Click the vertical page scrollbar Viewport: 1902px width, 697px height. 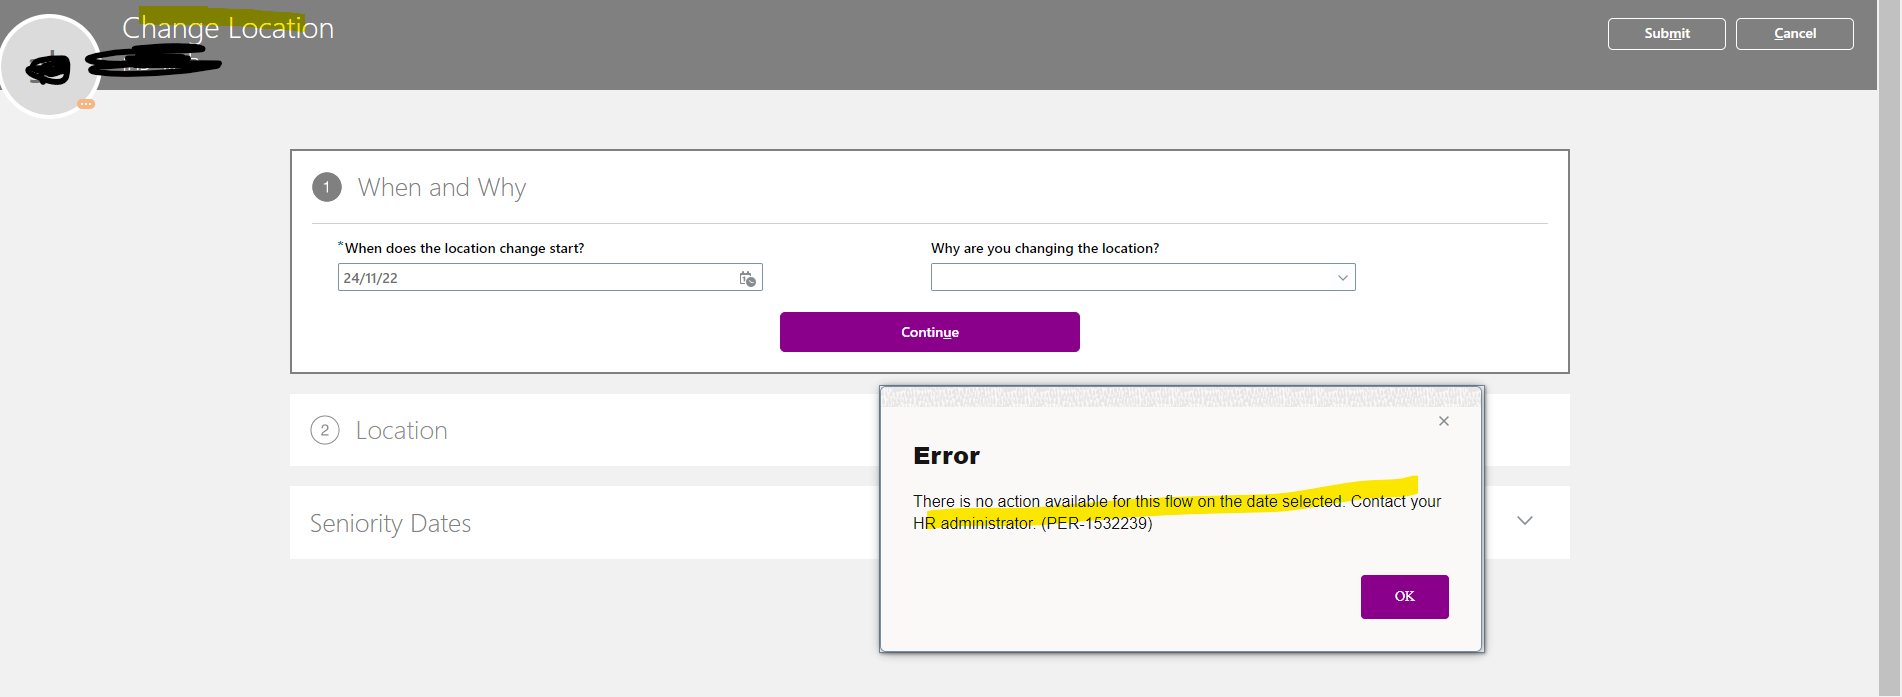pyautogui.click(x=1888, y=348)
